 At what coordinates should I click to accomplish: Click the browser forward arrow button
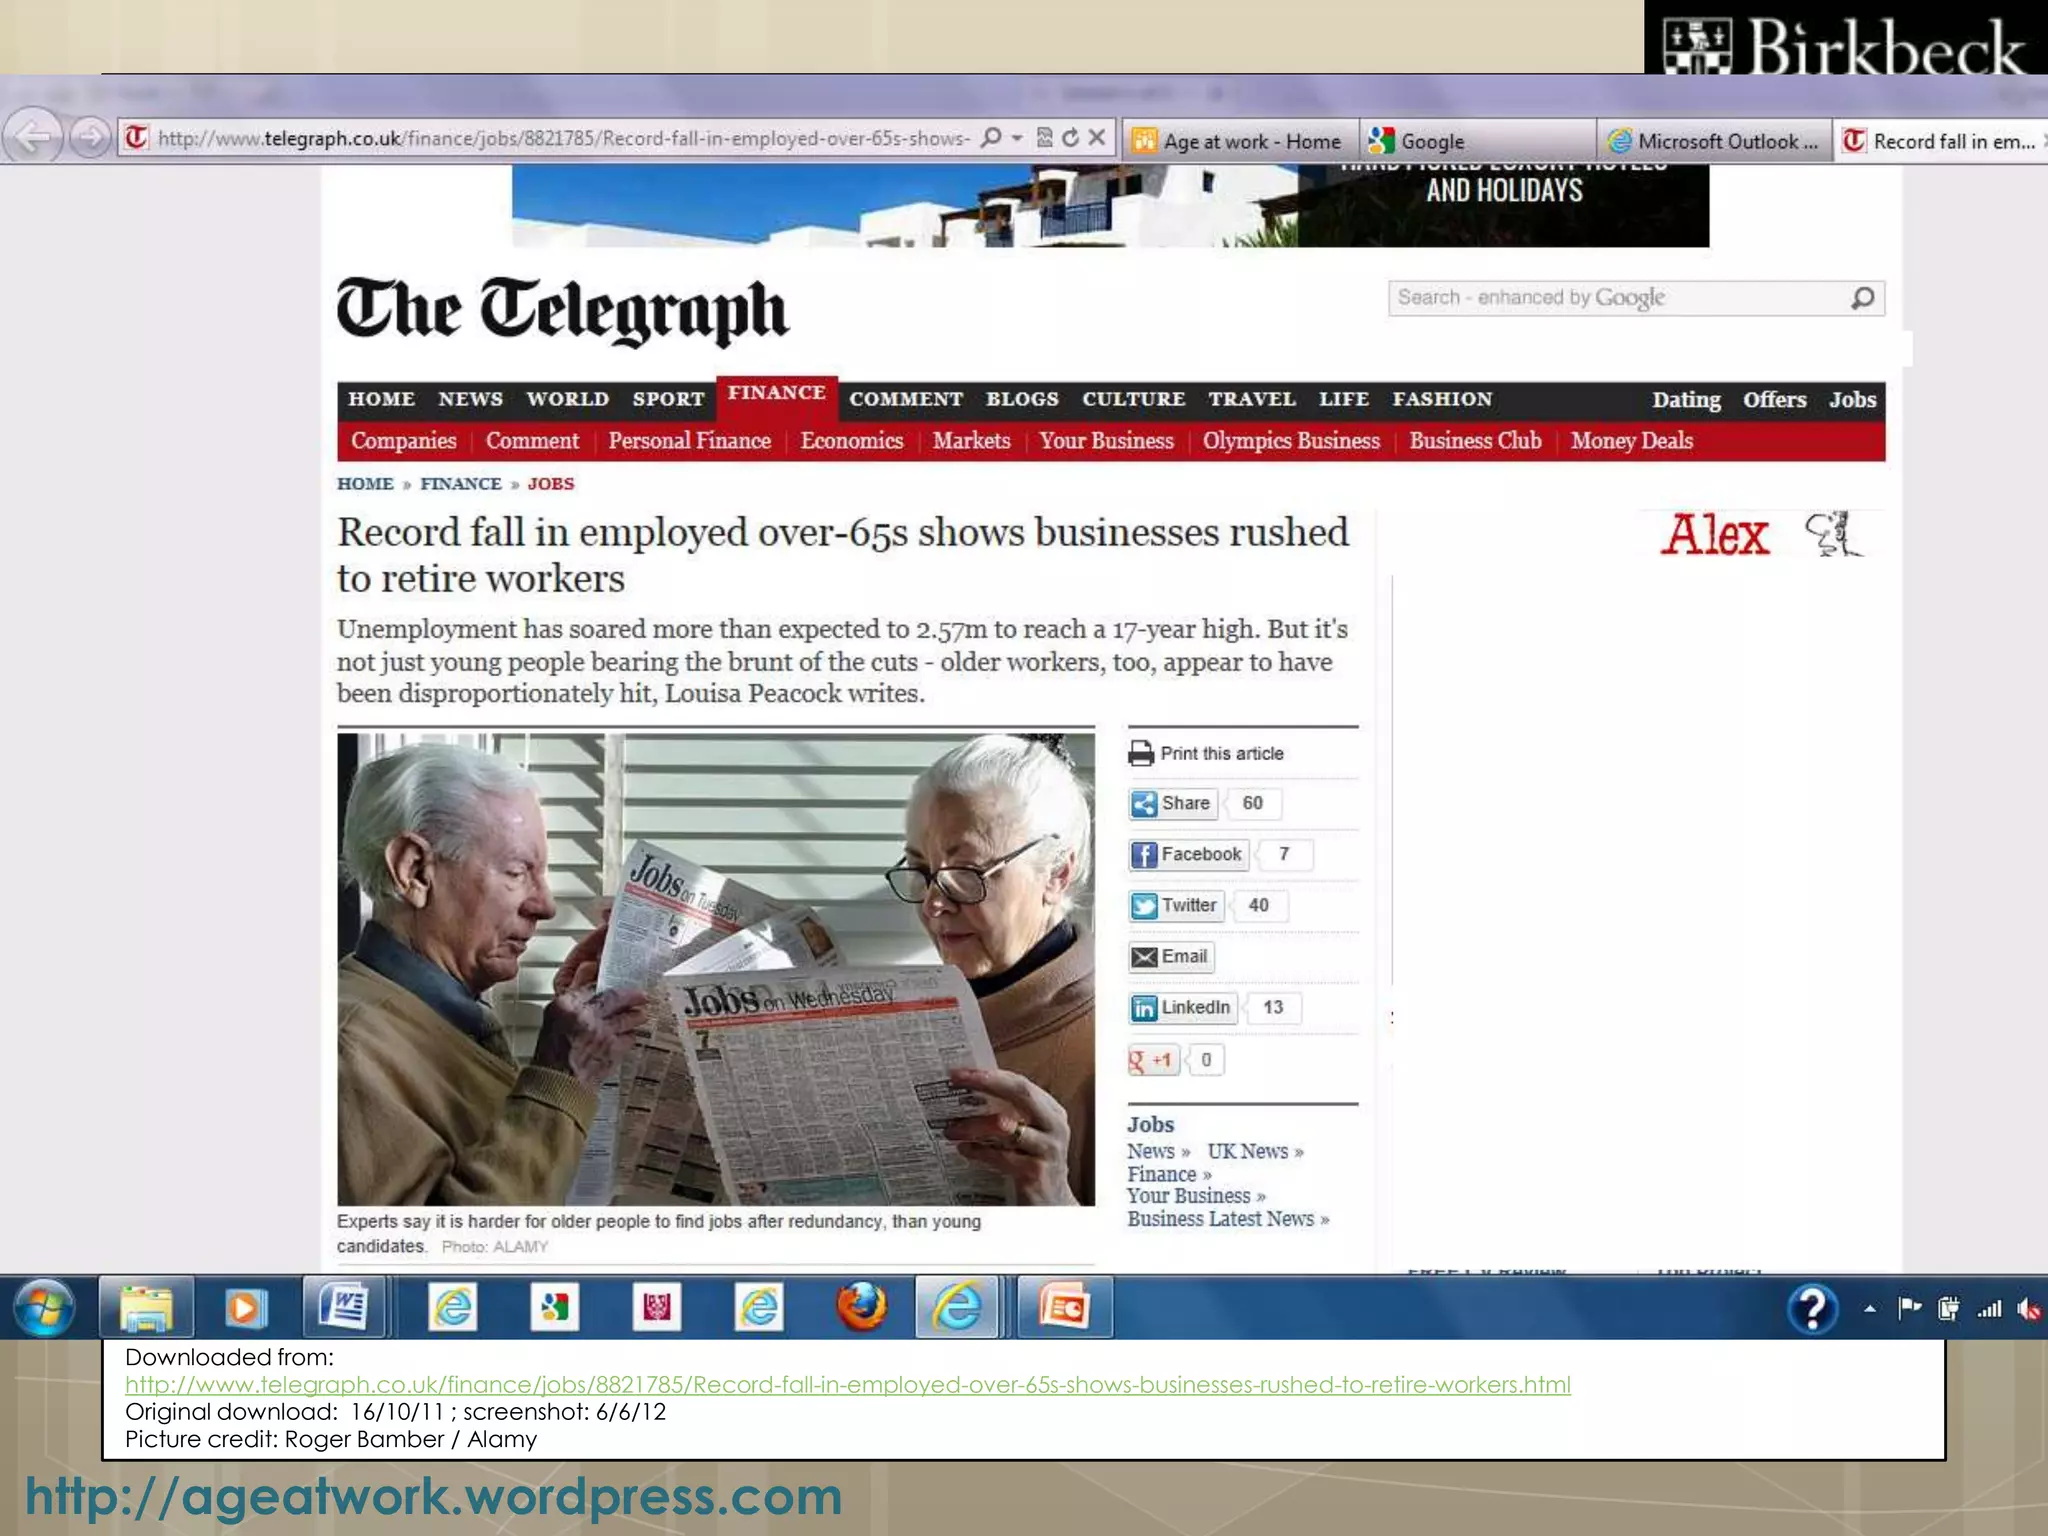point(90,136)
